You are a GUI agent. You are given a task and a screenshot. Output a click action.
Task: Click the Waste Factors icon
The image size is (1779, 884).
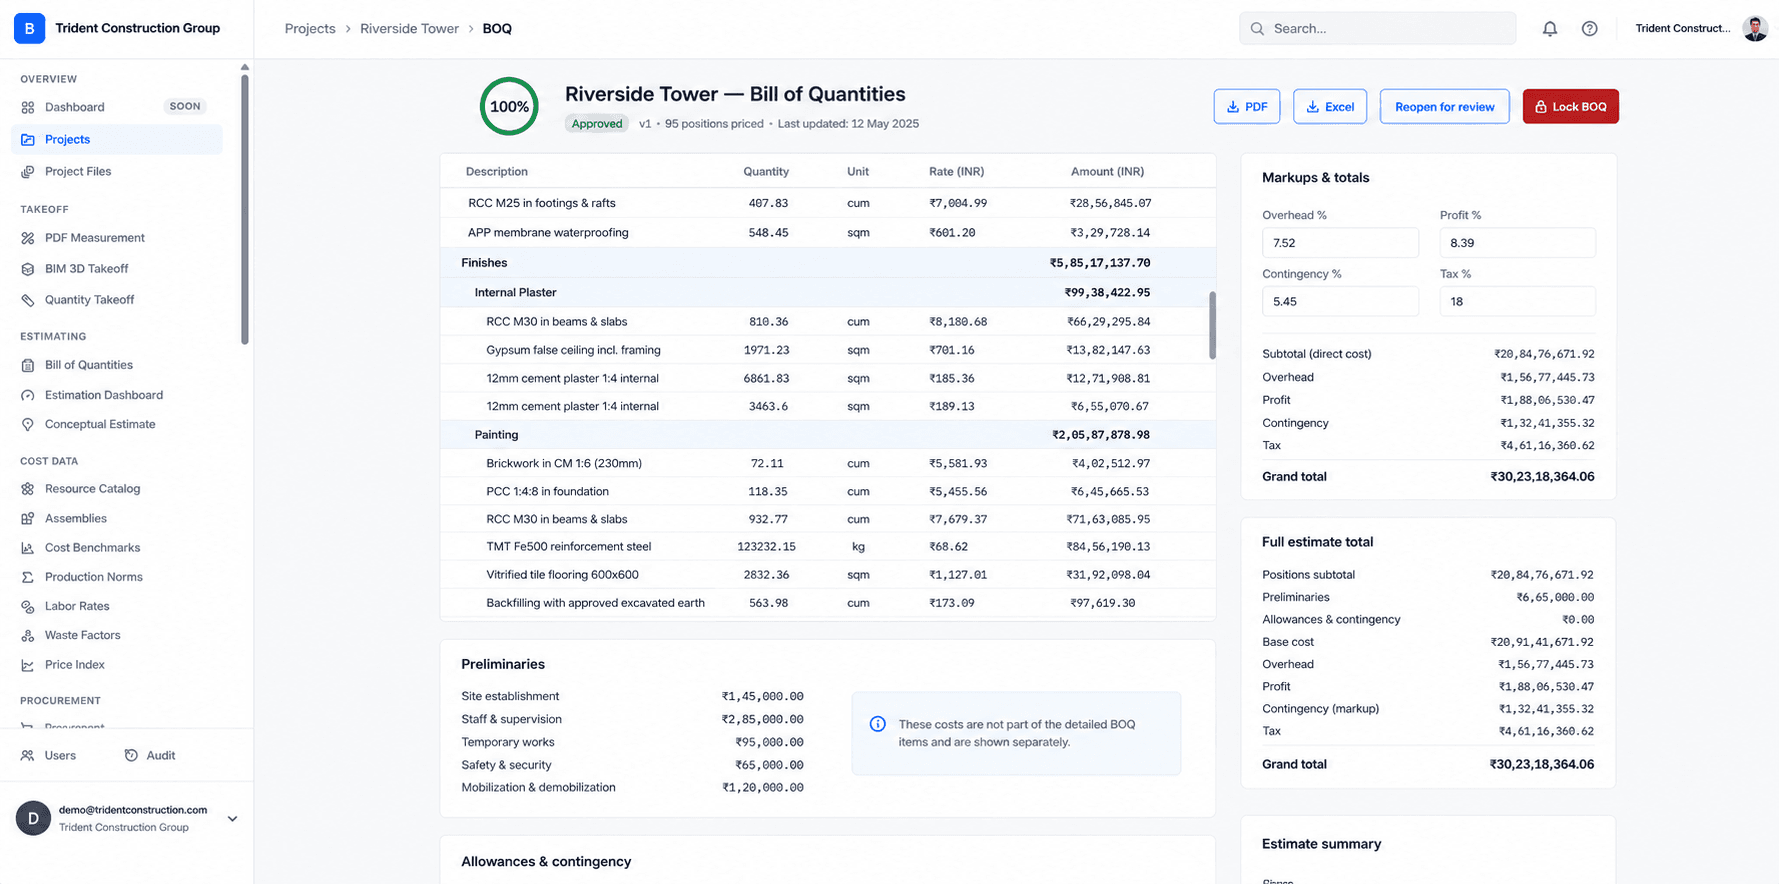coord(28,635)
